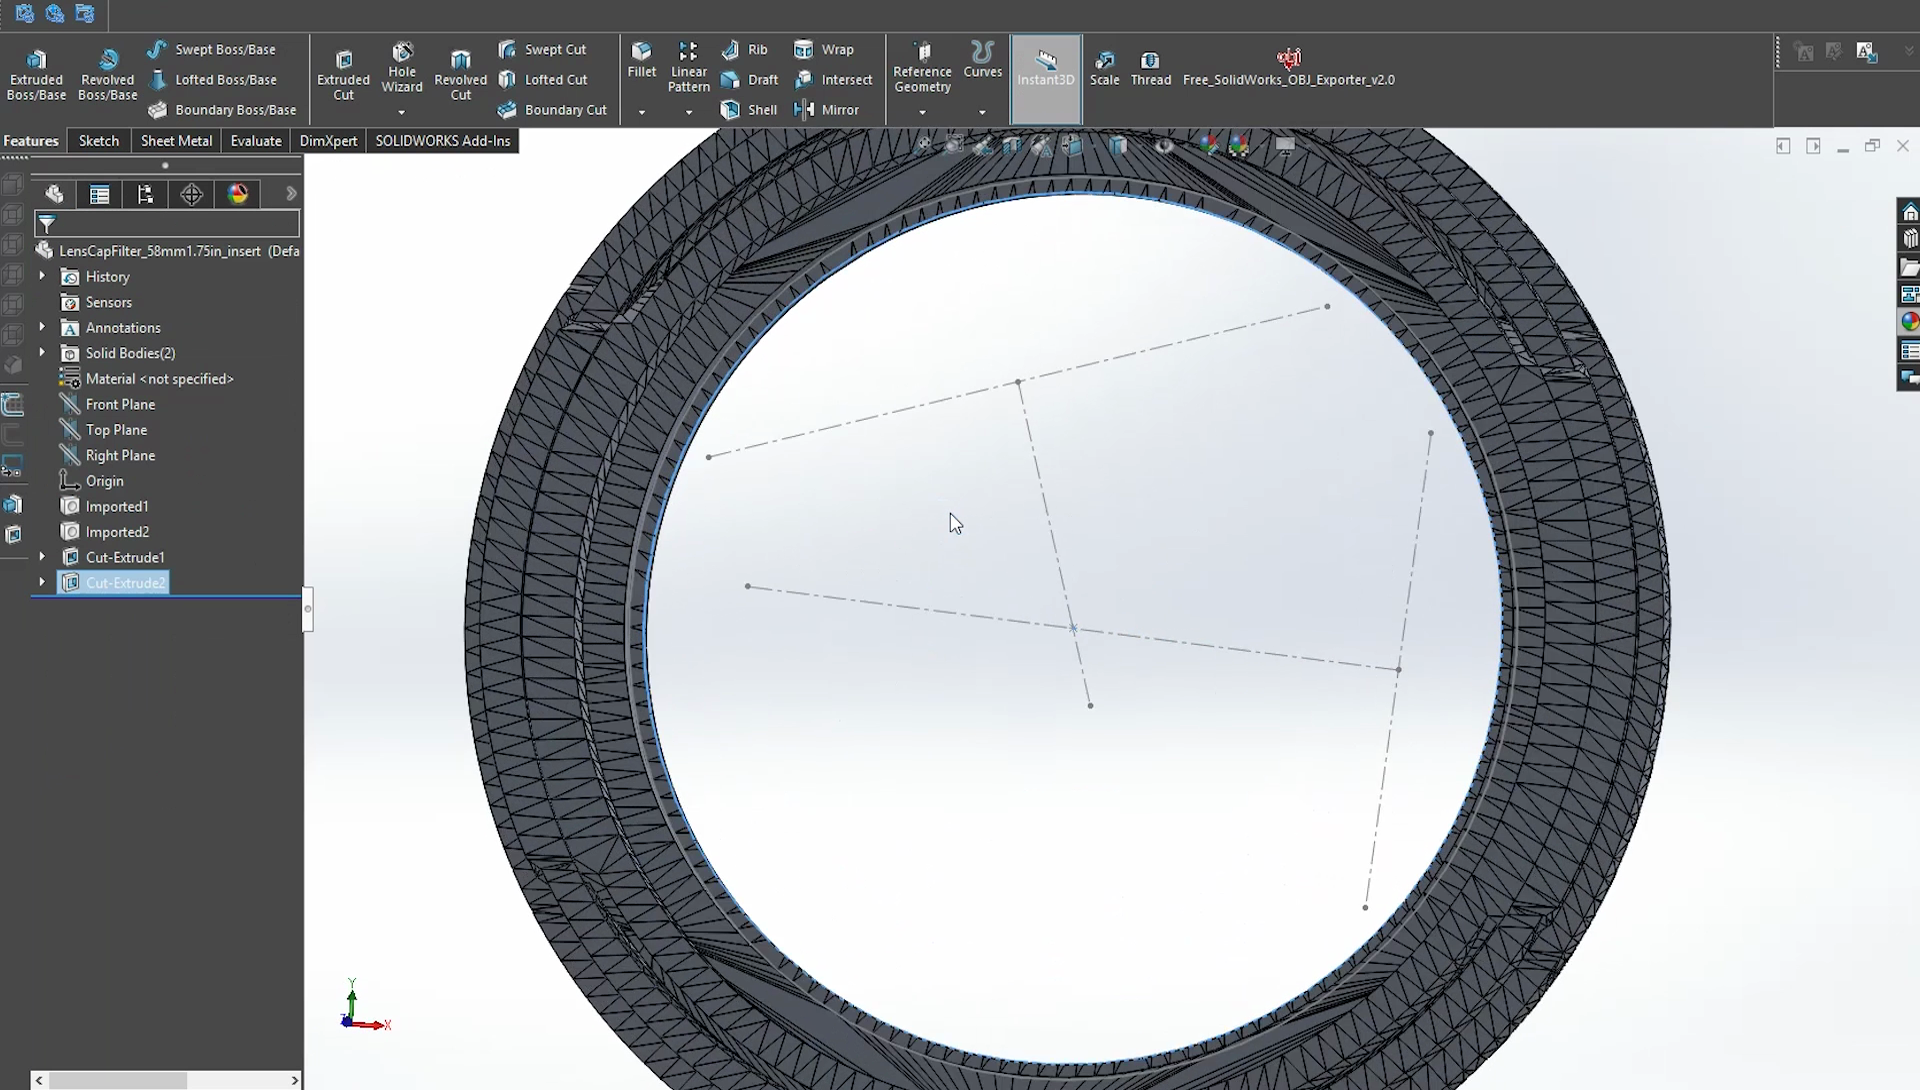This screenshot has height=1090, width=1920.
Task: Open Fillet dropdown arrow
Action: 642,112
